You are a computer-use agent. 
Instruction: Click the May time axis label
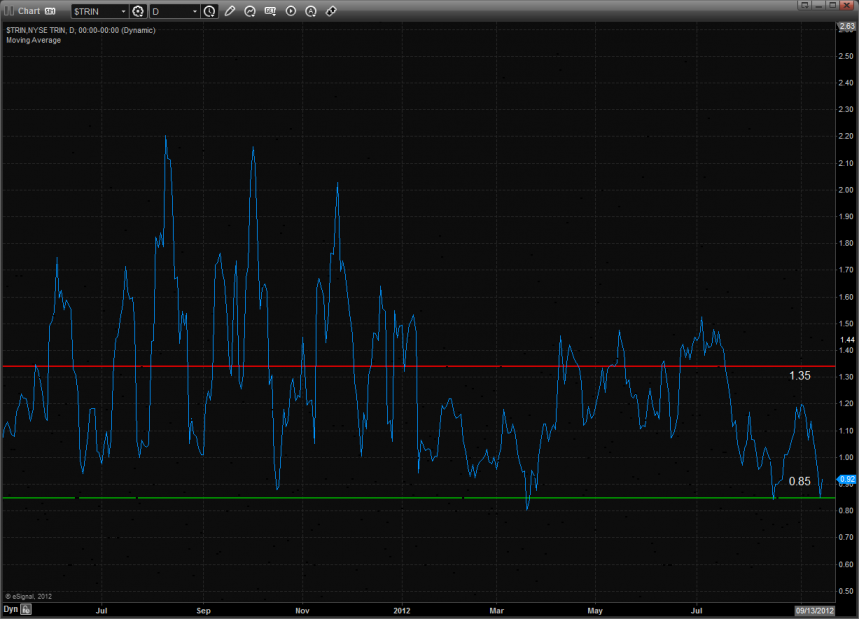click(x=595, y=610)
